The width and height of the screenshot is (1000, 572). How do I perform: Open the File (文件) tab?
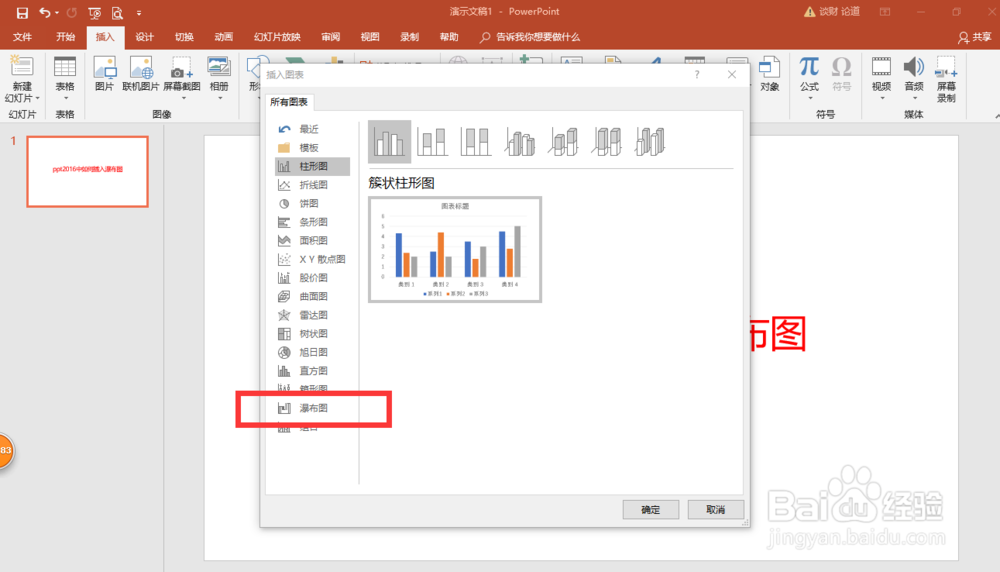point(22,37)
